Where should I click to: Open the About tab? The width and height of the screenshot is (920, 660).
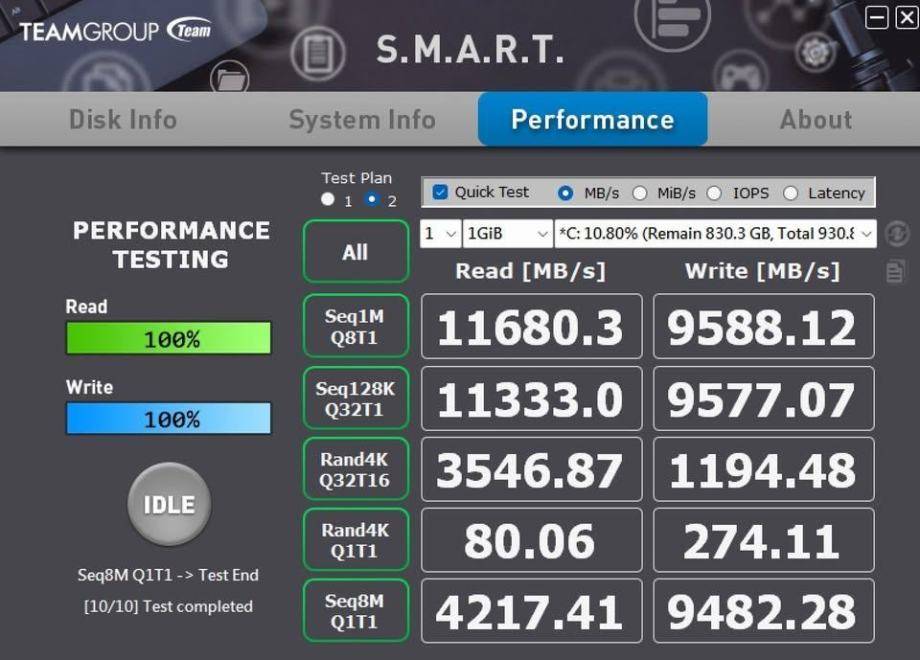click(x=816, y=119)
